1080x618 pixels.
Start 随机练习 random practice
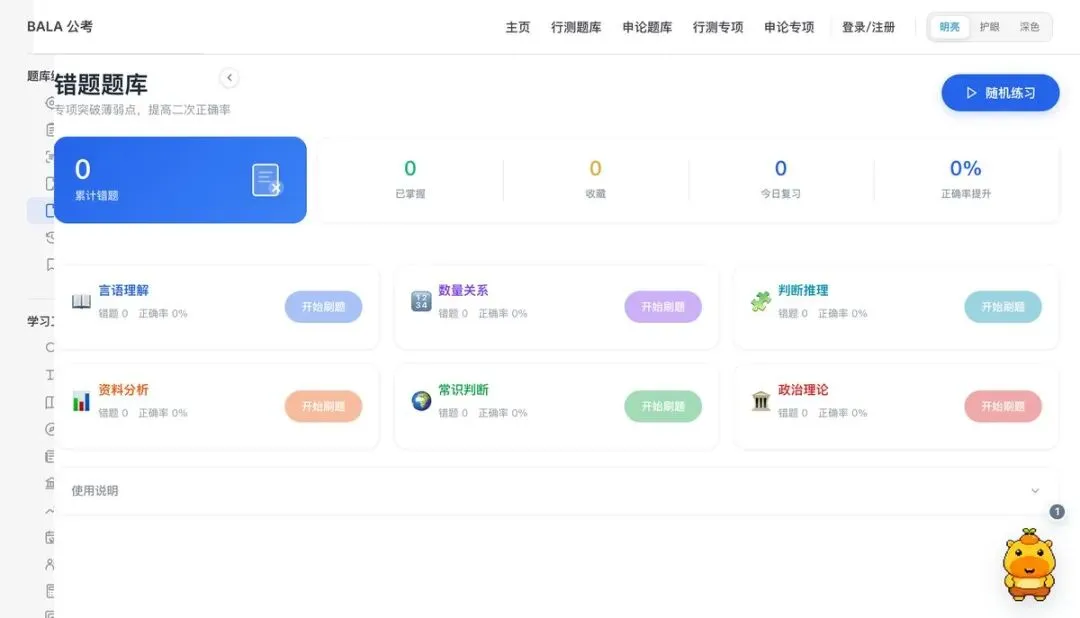[1000, 92]
